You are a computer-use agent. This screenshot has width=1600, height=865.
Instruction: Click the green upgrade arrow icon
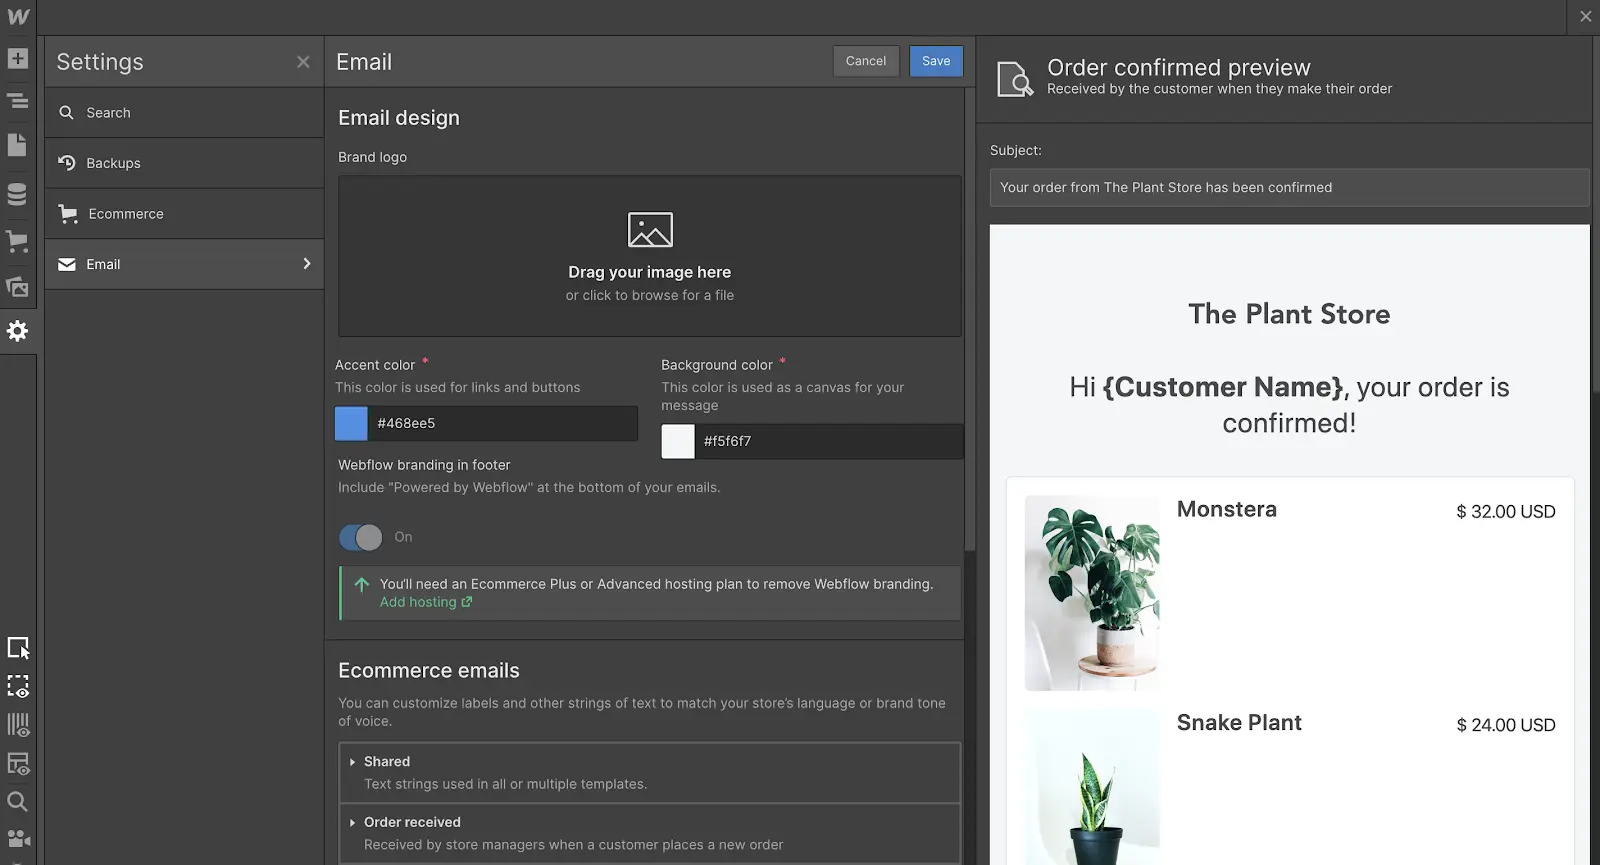click(x=362, y=584)
